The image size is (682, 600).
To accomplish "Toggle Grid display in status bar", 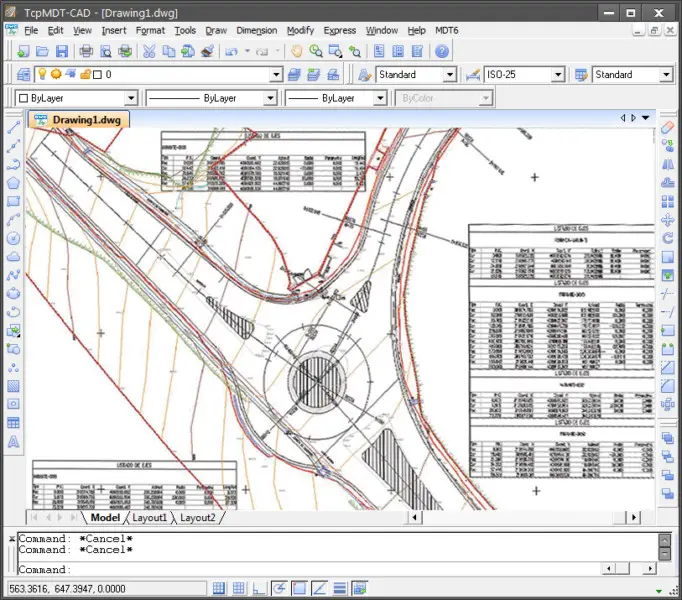I will pos(239,588).
